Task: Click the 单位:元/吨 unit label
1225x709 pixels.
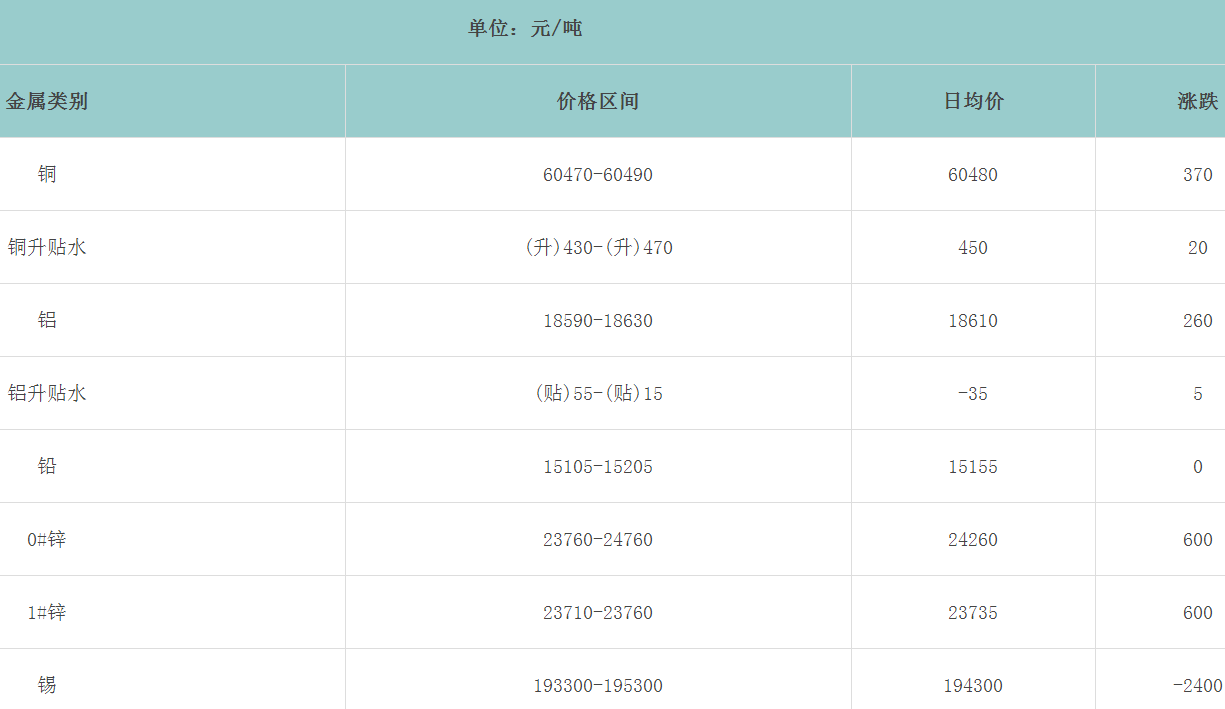Action: point(525,29)
